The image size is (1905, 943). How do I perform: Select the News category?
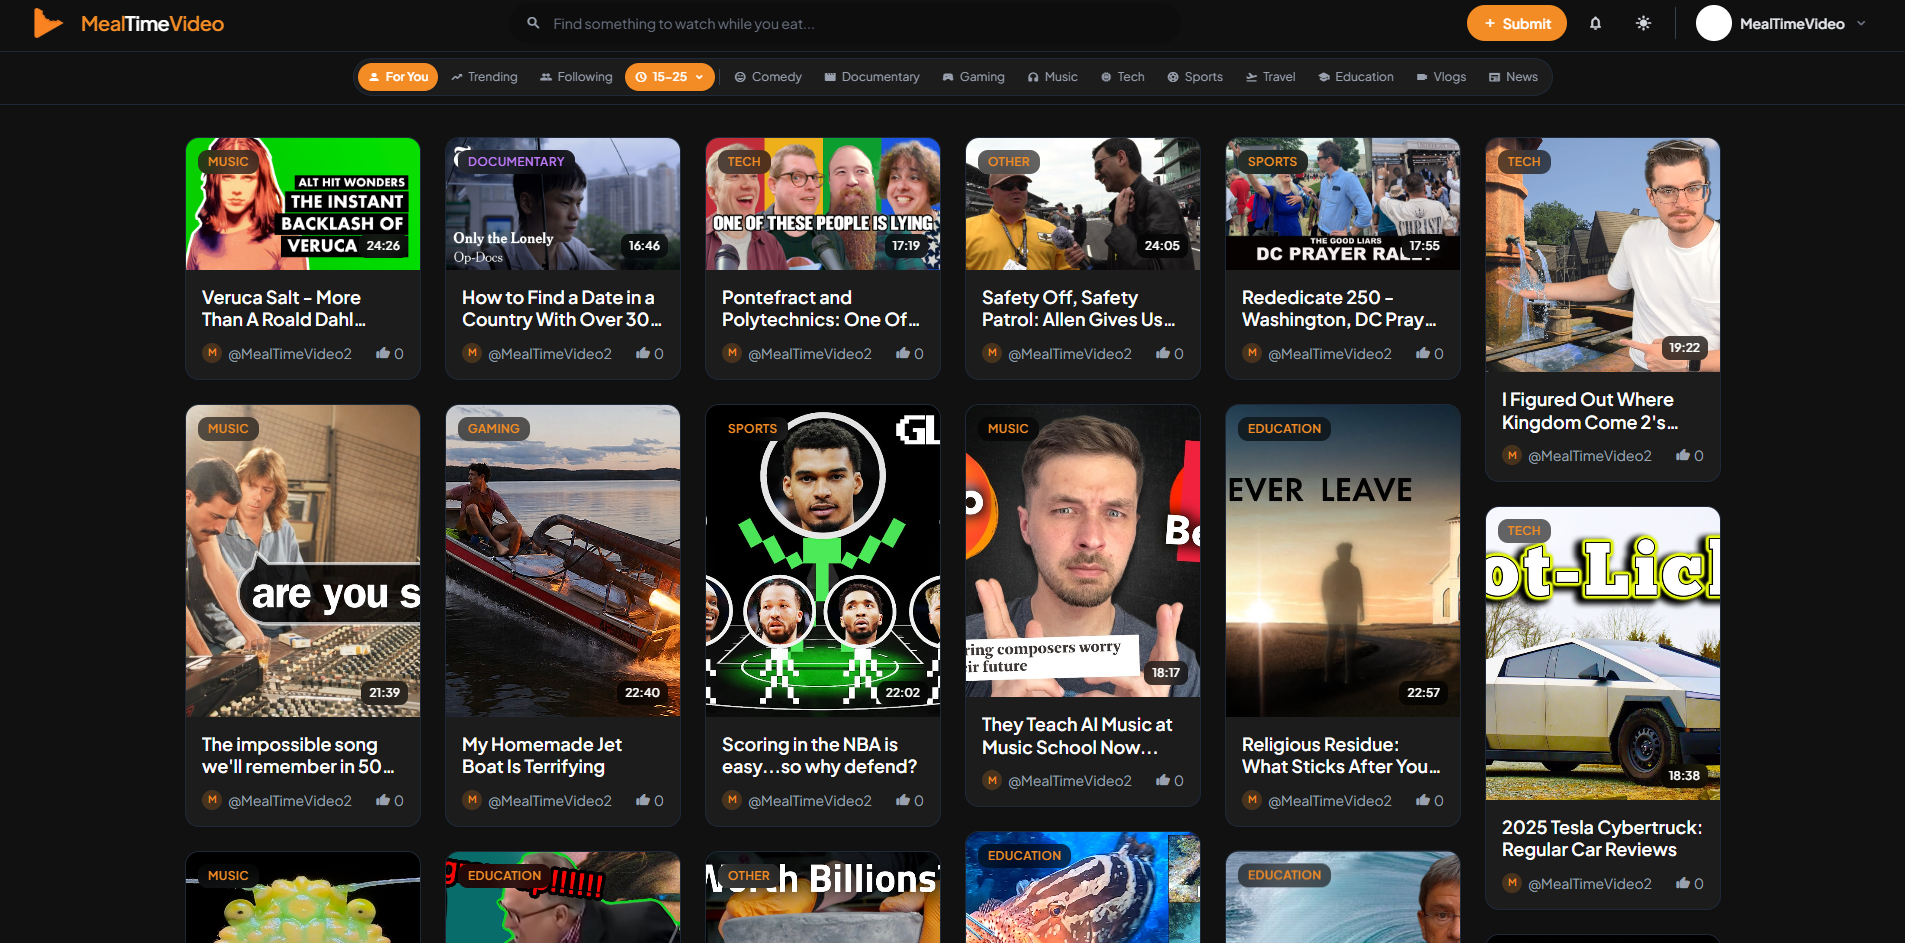tap(1513, 77)
